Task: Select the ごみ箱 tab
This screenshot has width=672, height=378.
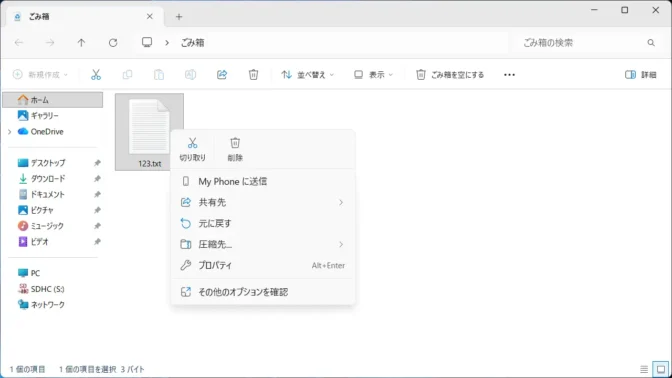Action: click(85, 17)
